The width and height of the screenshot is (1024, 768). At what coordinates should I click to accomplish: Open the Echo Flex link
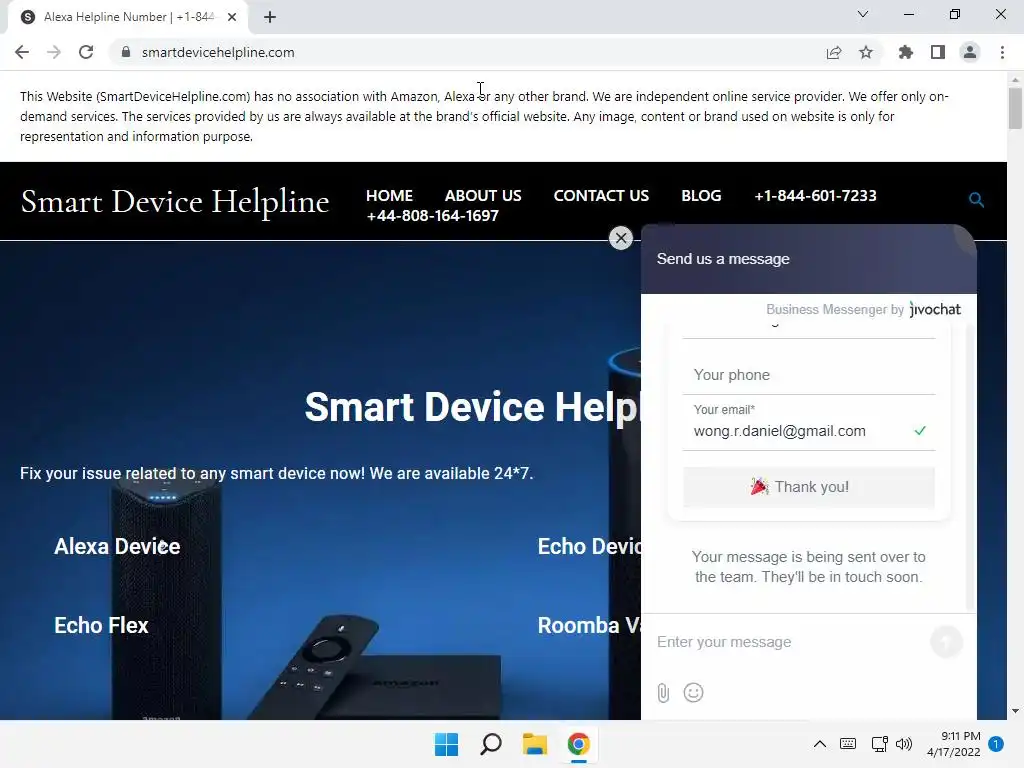coord(101,625)
